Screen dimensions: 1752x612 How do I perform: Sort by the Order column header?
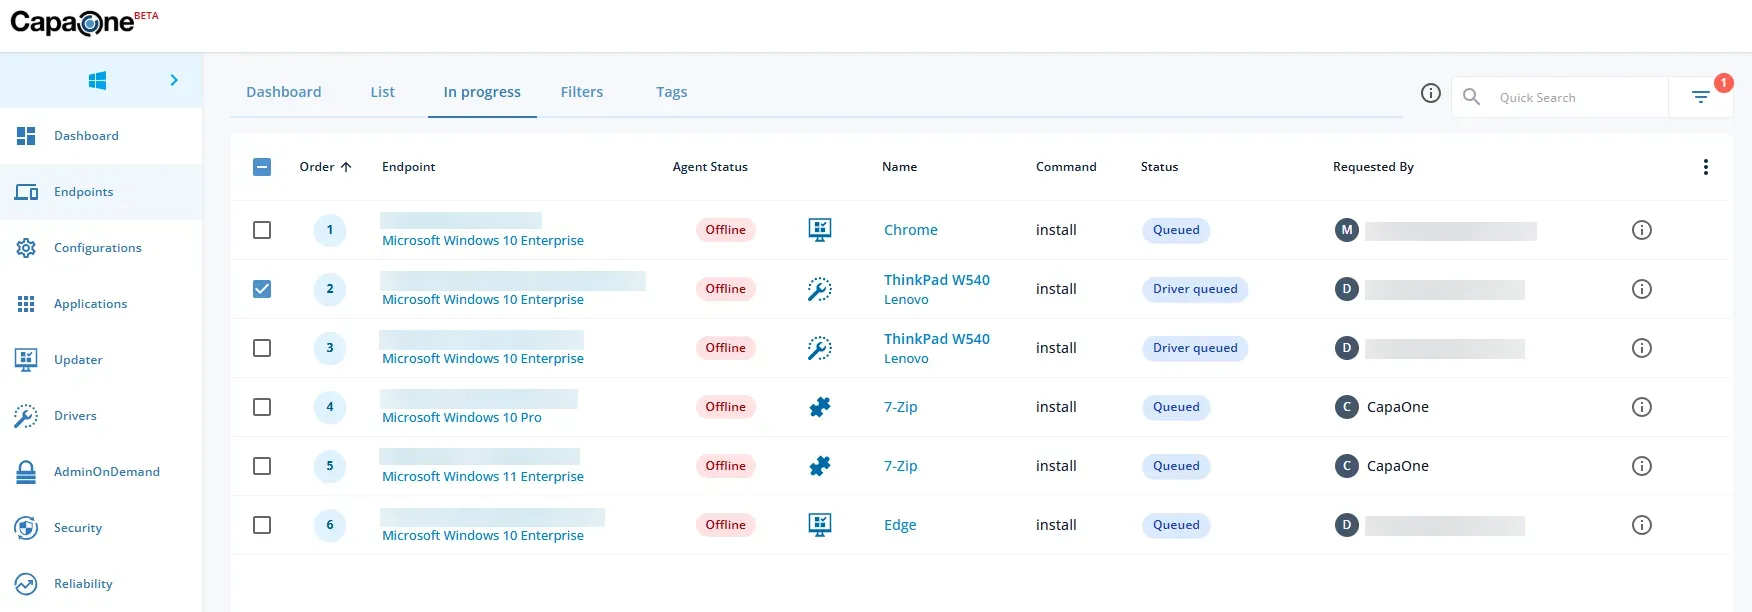(x=326, y=167)
